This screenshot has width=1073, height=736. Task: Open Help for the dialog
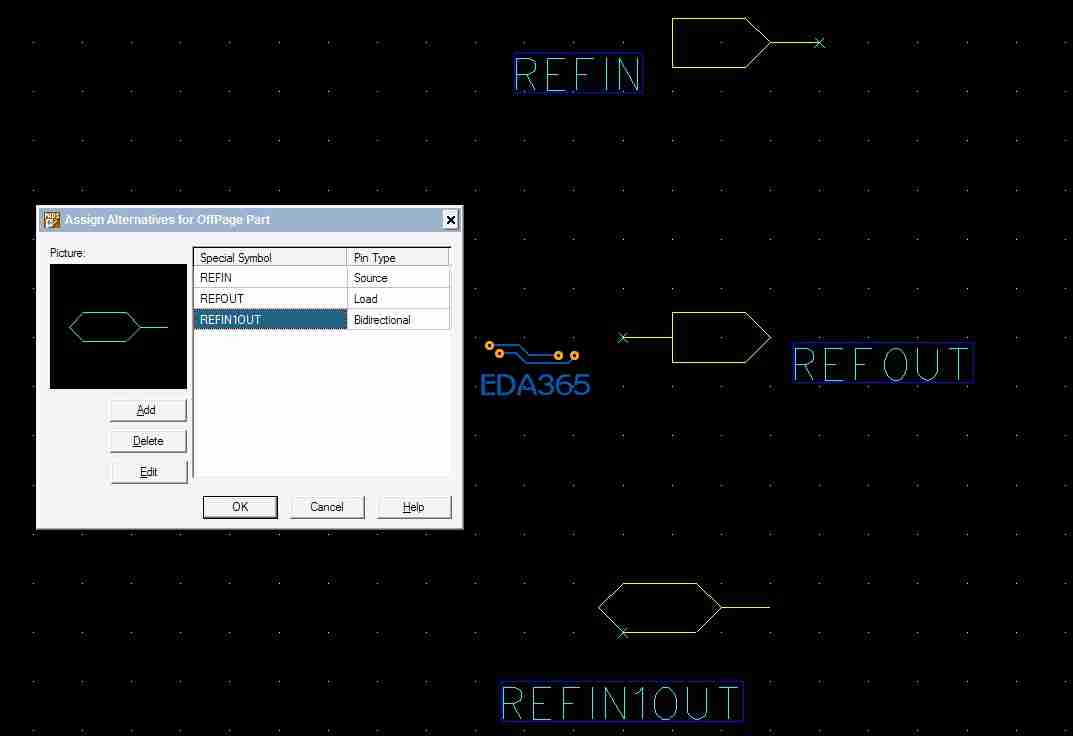(413, 507)
